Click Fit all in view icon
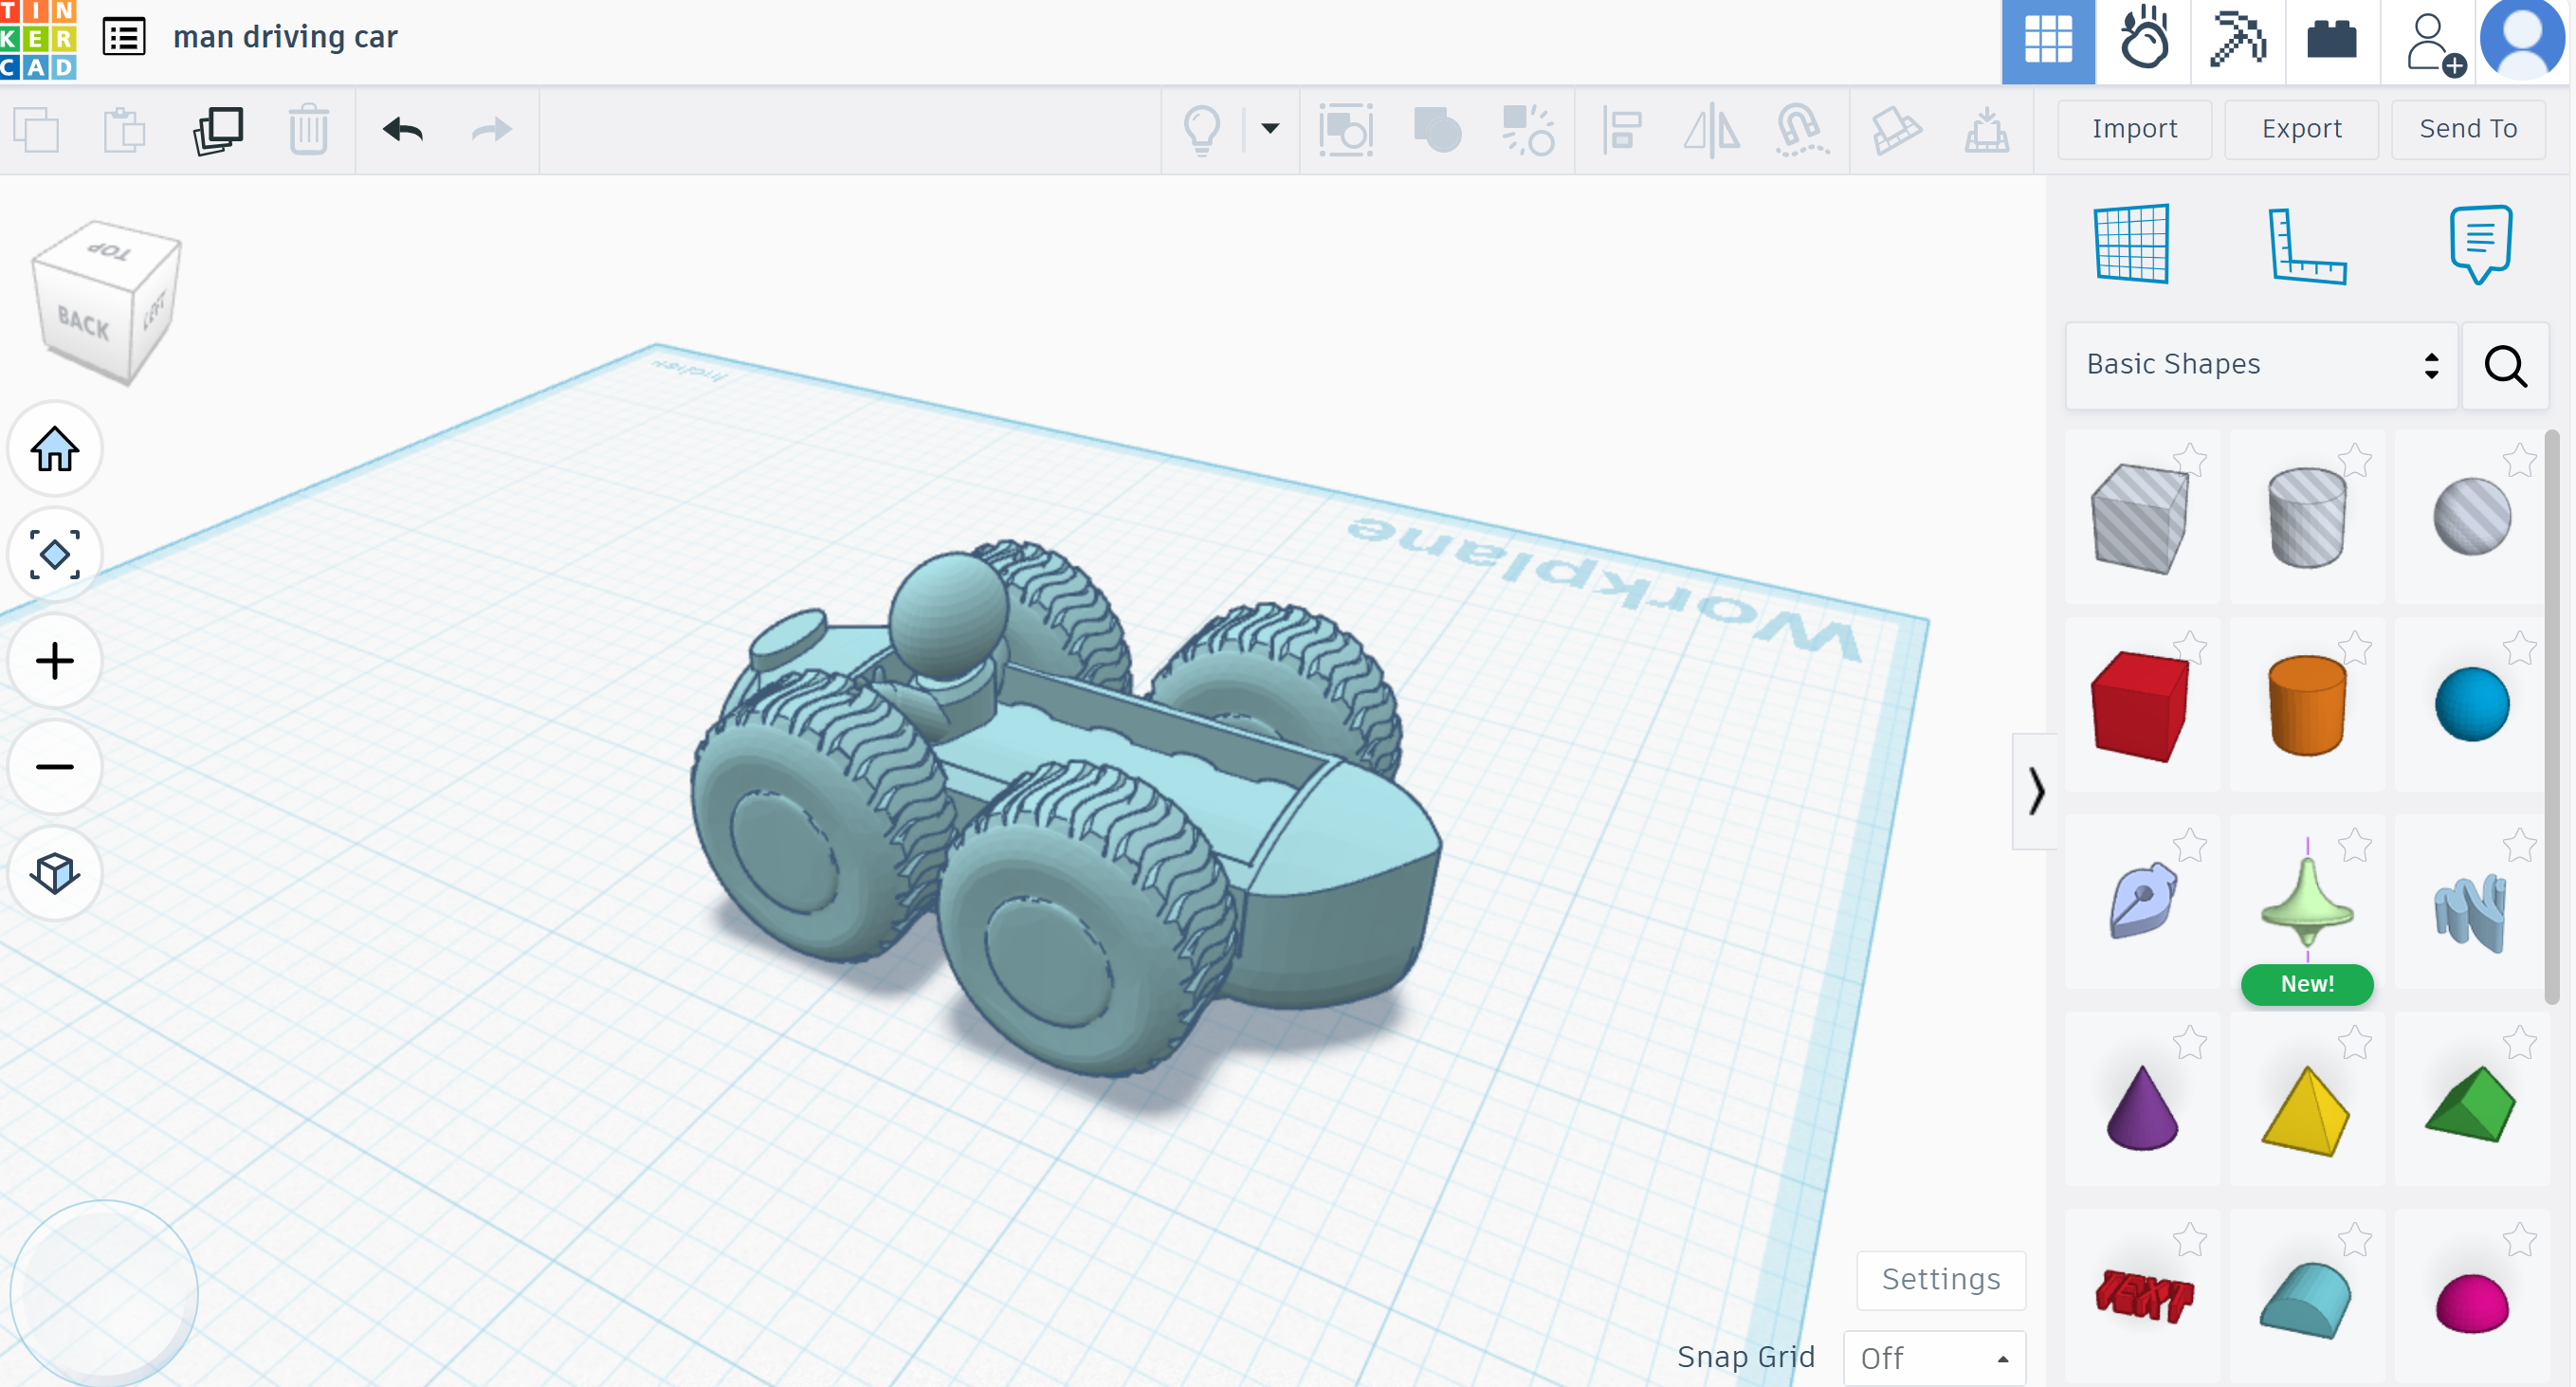Image resolution: width=2576 pixels, height=1387 pixels. 55,555
